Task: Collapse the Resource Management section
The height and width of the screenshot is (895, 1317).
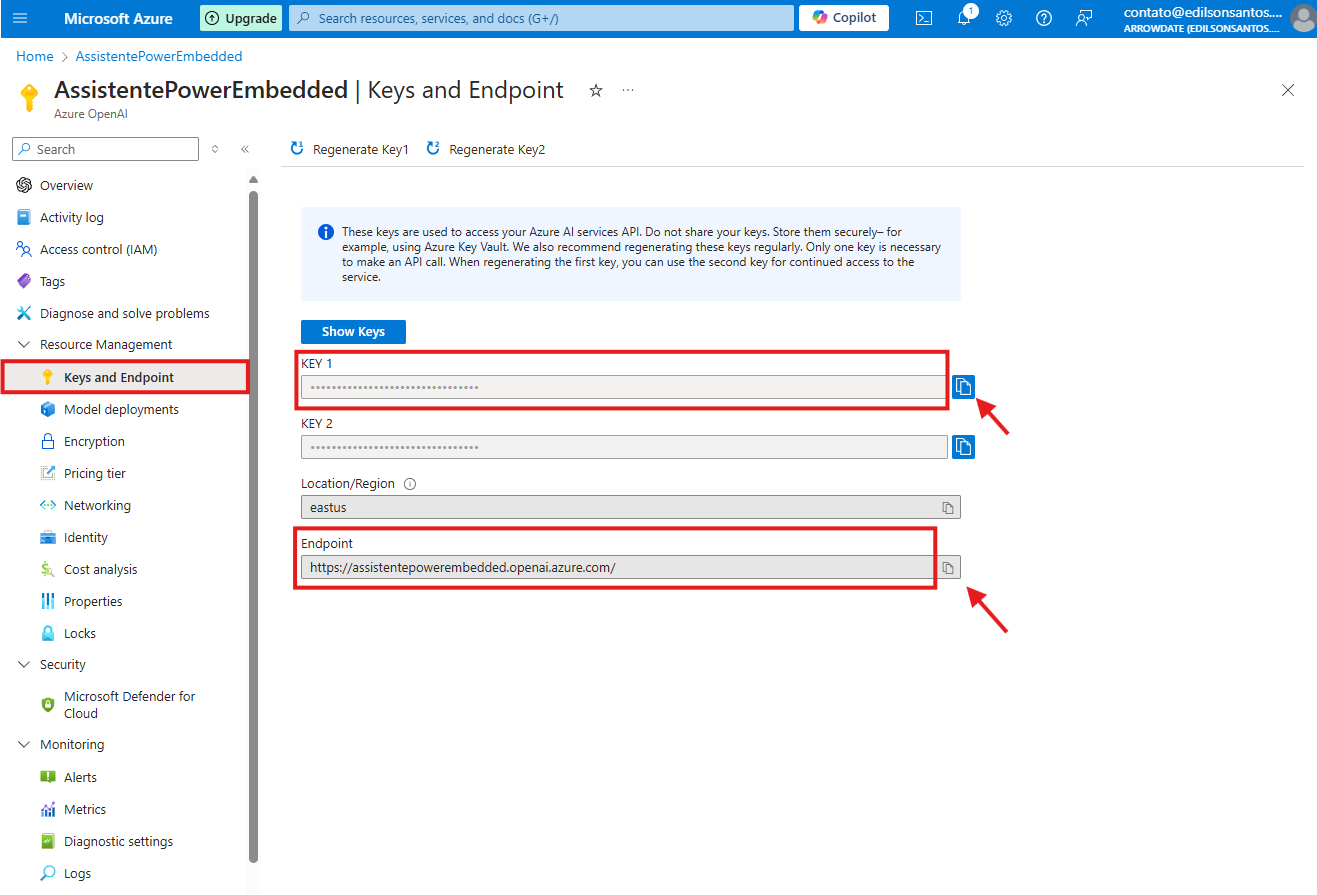Action: coord(24,344)
